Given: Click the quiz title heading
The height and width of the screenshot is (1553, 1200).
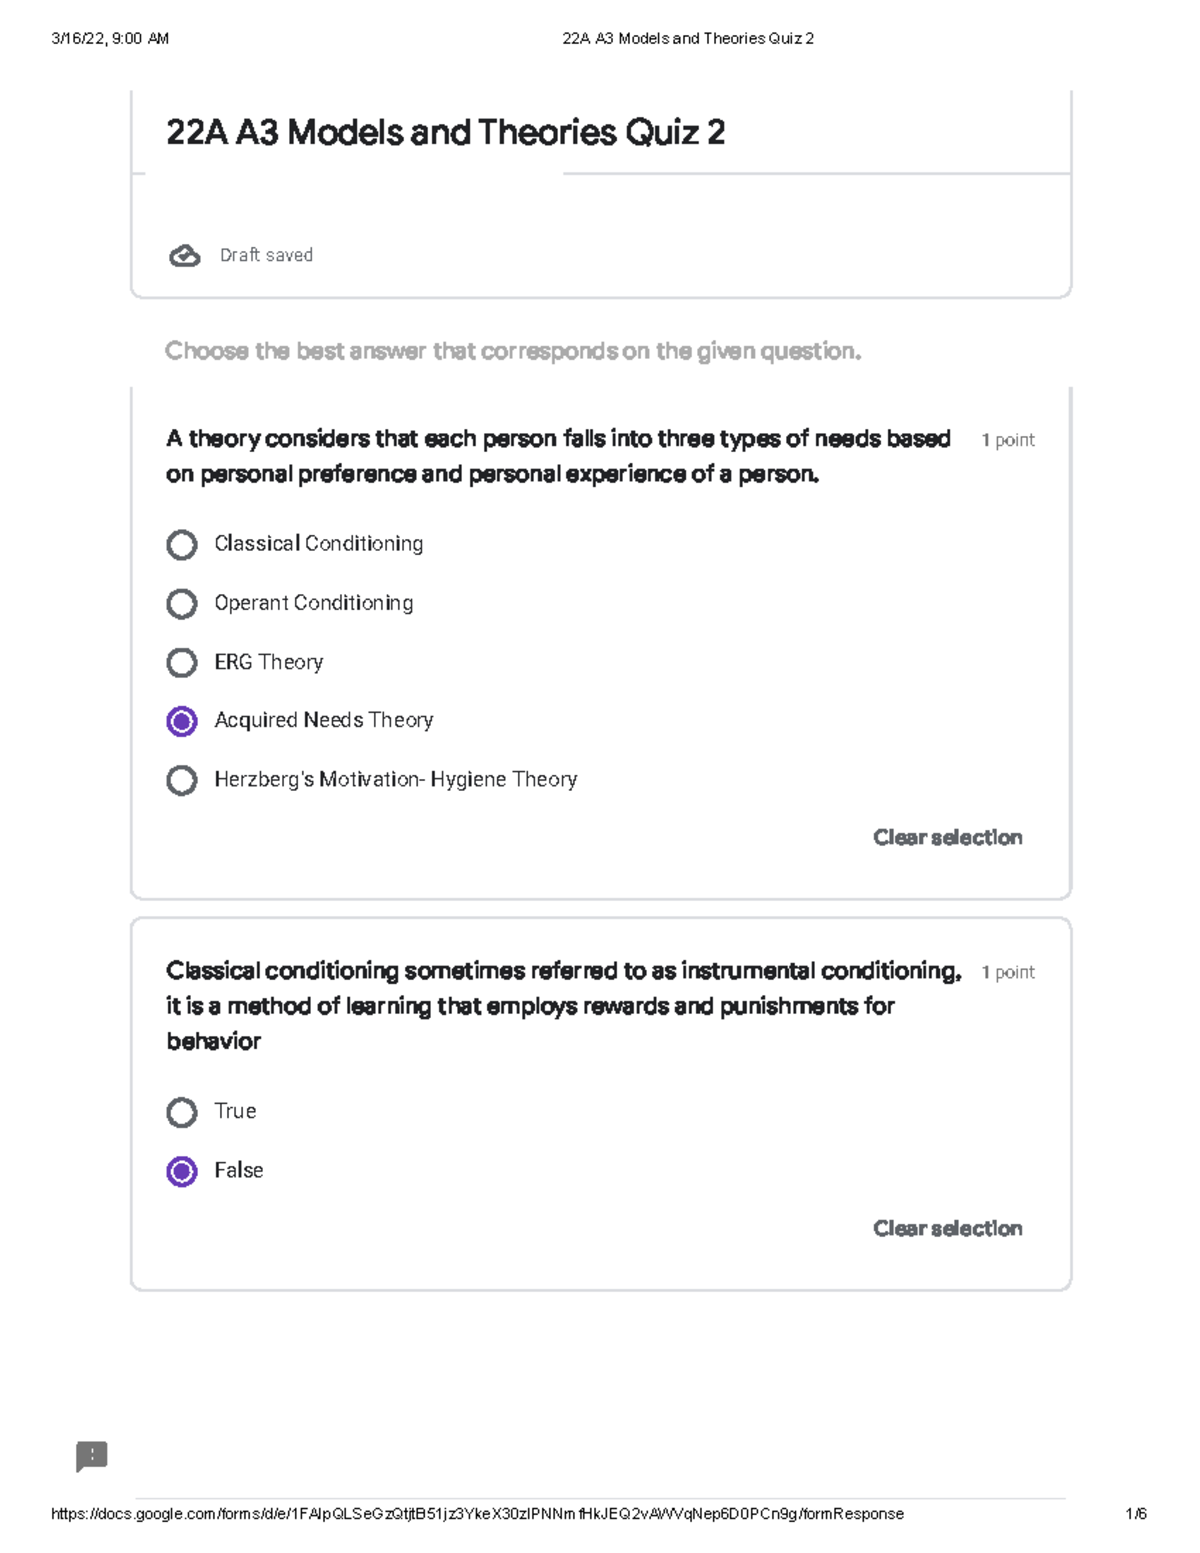Looking at the screenshot, I should (x=445, y=133).
